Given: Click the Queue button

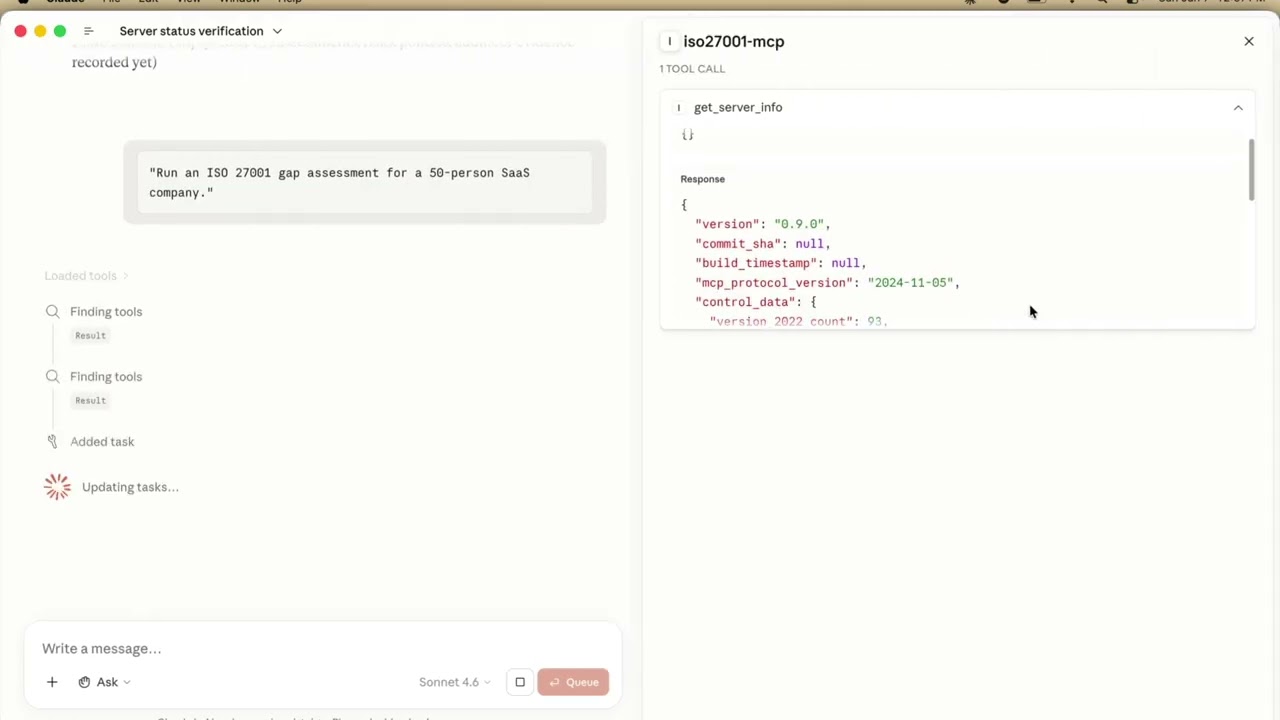Looking at the screenshot, I should tap(573, 682).
